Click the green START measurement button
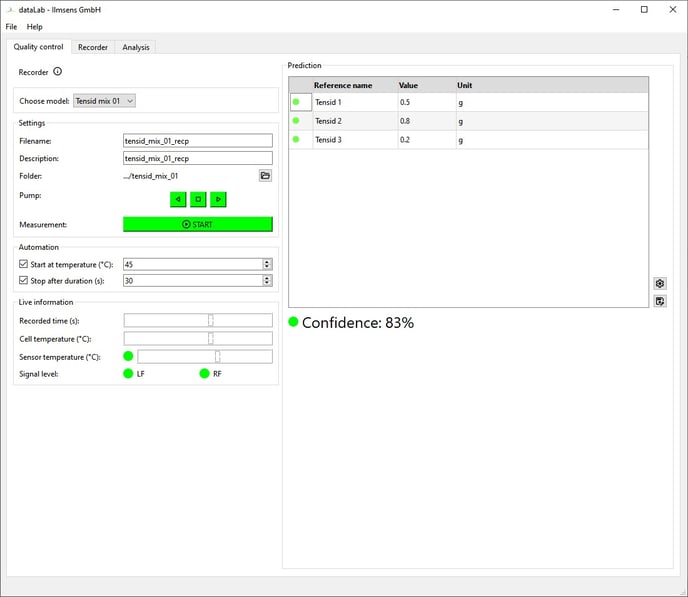 197,224
